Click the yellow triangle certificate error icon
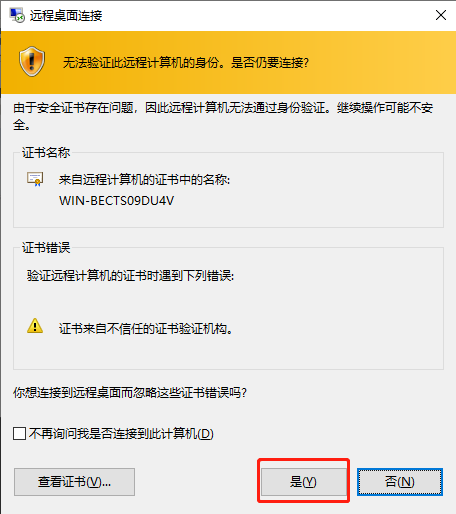456x514 pixels. [x=35, y=326]
